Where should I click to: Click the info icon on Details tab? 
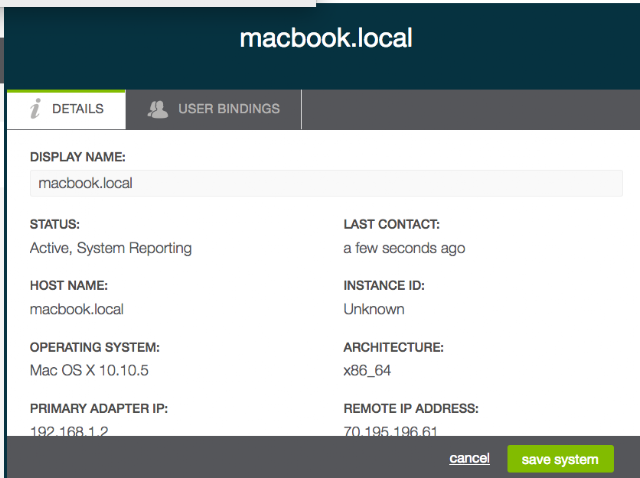36,109
